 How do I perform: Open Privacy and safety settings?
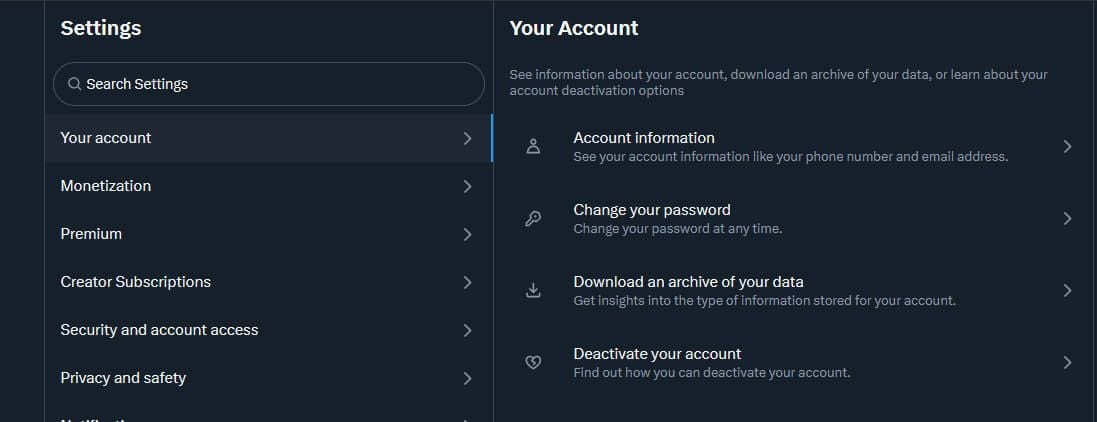(269, 378)
